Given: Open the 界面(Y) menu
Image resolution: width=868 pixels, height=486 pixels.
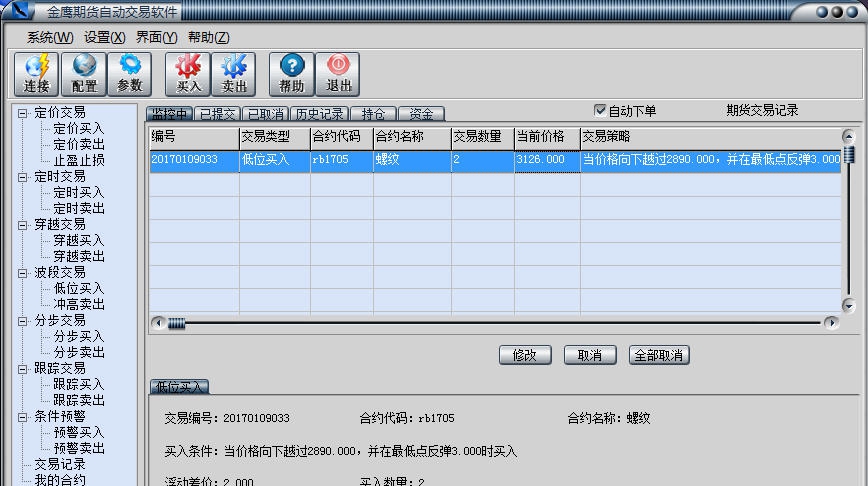Looking at the screenshot, I should coord(157,37).
